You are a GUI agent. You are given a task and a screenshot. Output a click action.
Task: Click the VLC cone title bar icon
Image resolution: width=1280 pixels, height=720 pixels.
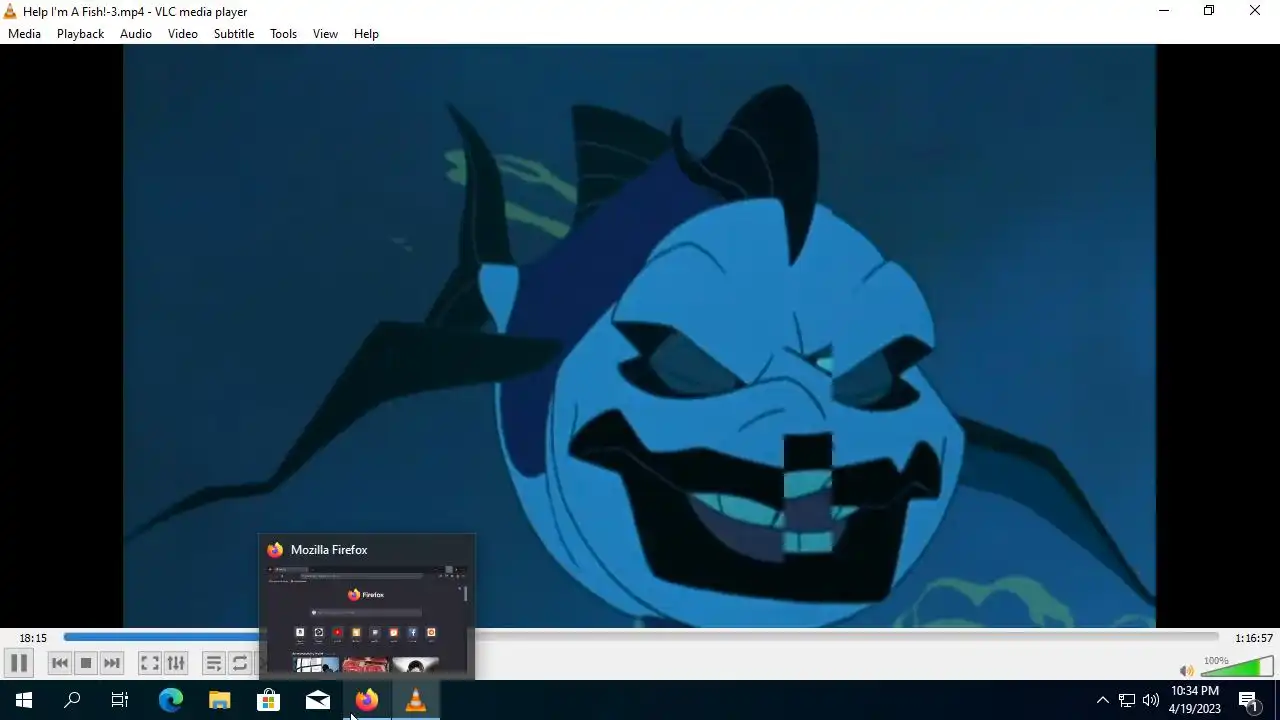click(10, 11)
